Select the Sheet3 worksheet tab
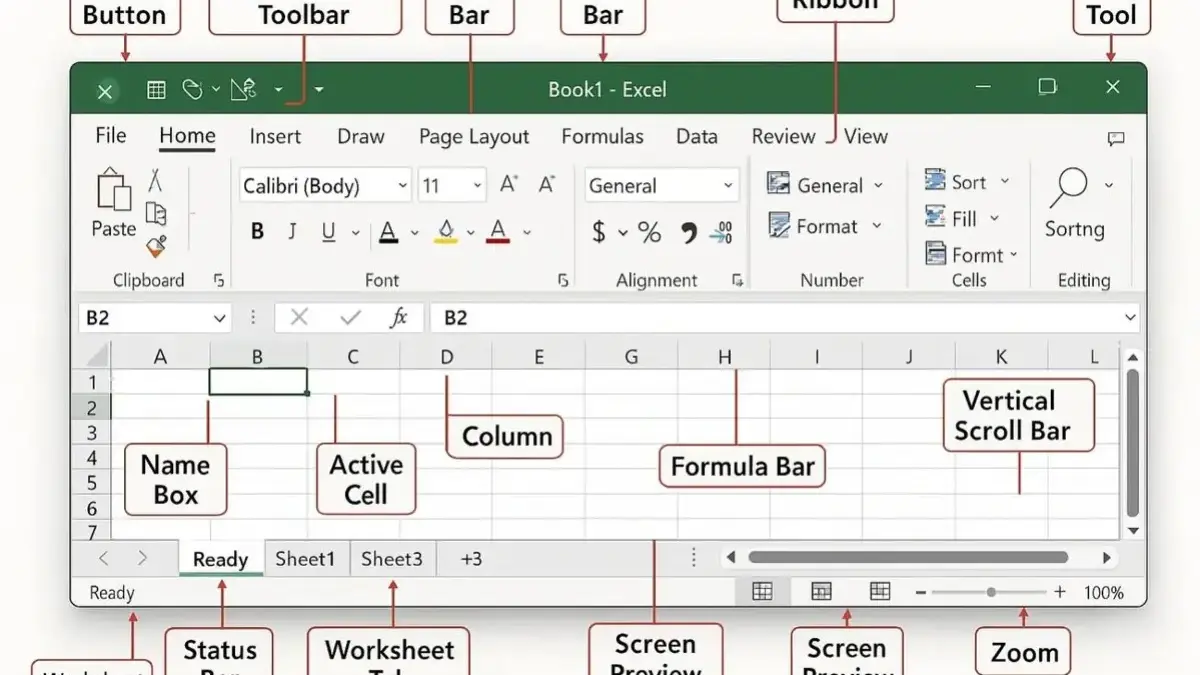Screen dimensions: 1200x675 392,559
